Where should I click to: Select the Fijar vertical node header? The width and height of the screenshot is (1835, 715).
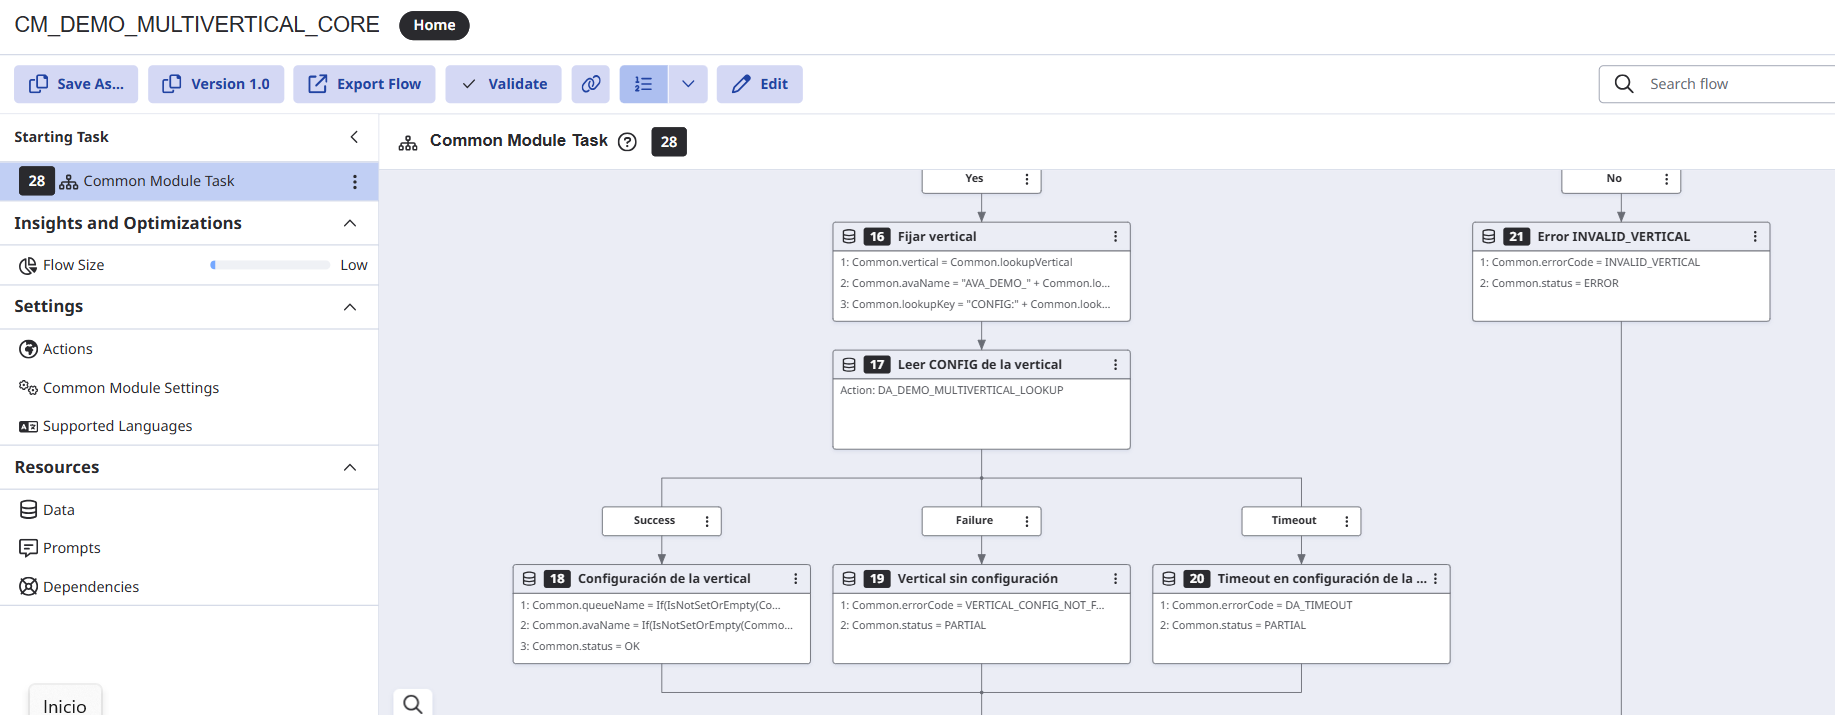tap(981, 237)
